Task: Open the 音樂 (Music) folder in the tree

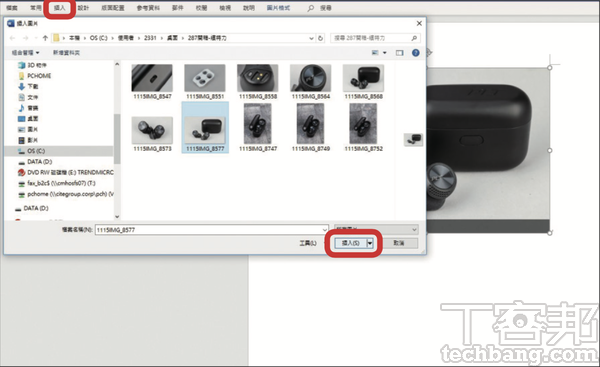Action: pos(28,108)
